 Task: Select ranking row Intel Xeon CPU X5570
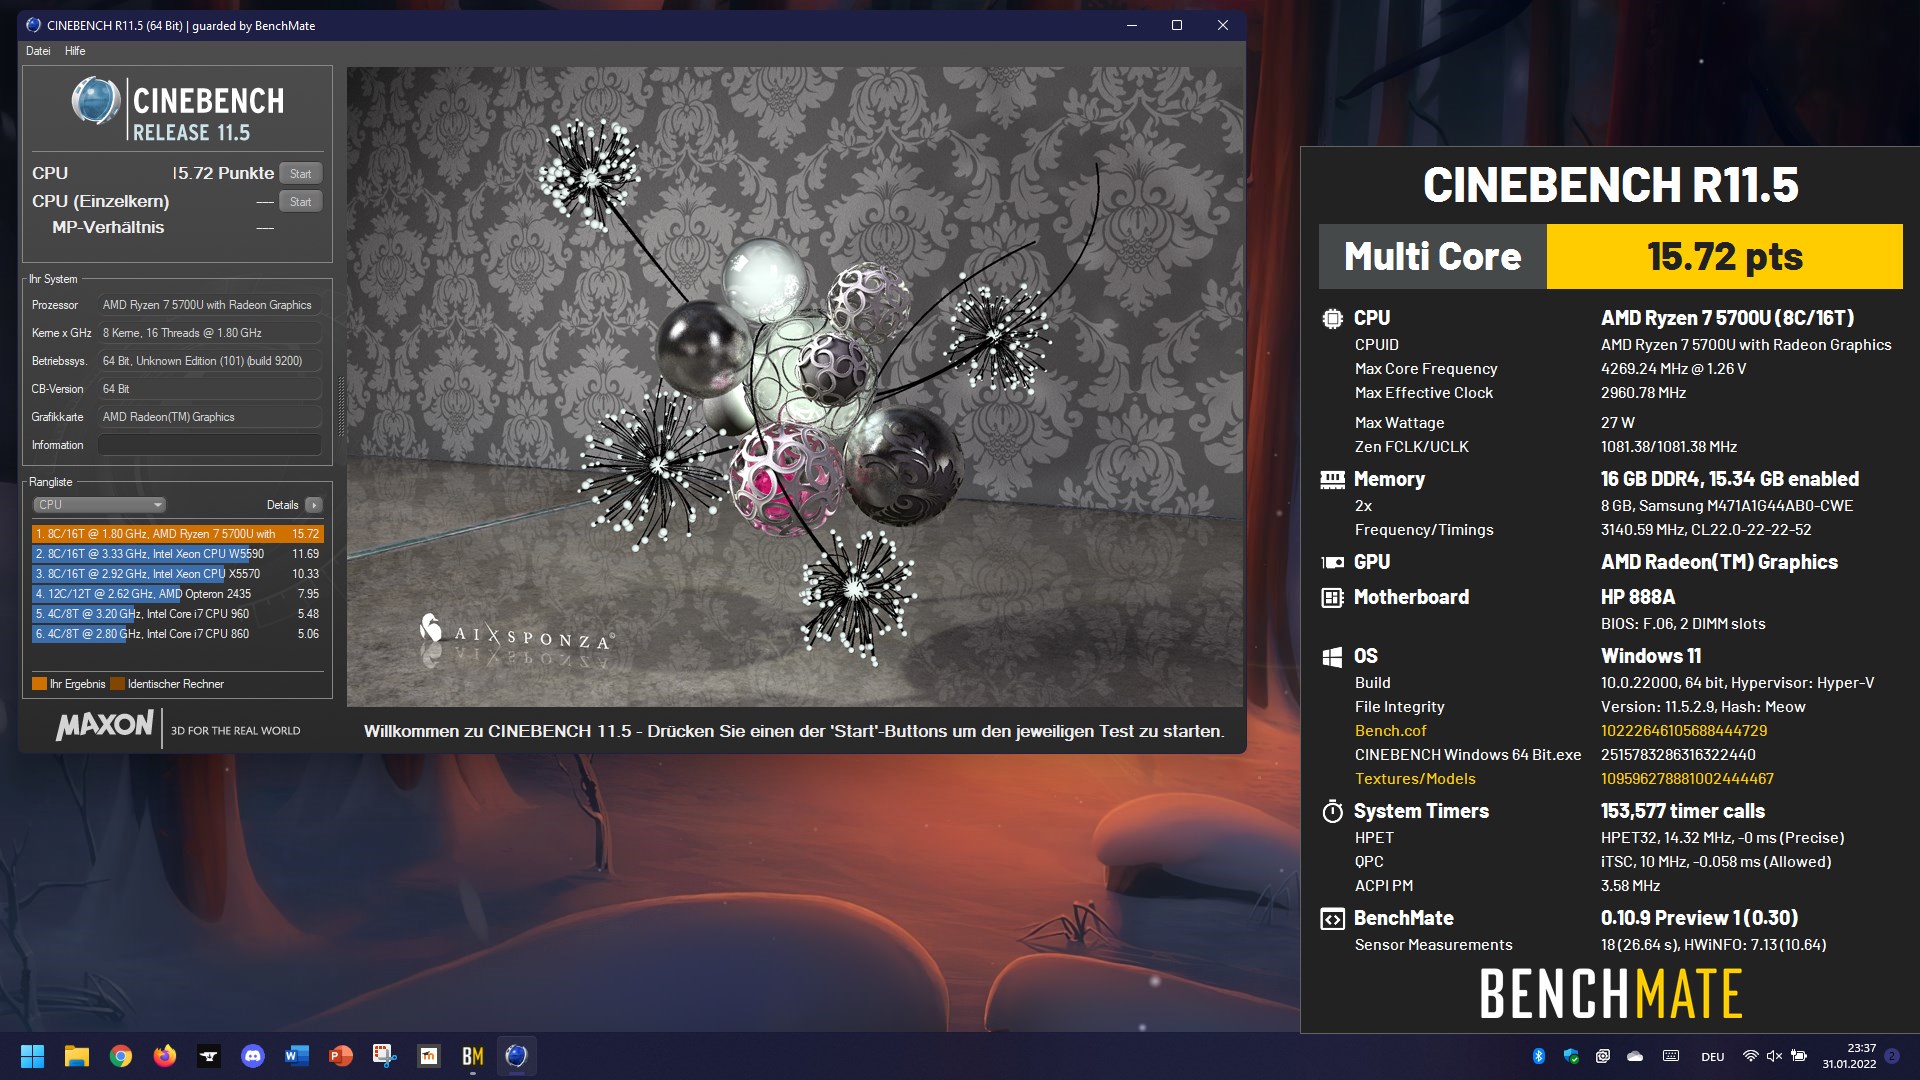tap(177, 574)
